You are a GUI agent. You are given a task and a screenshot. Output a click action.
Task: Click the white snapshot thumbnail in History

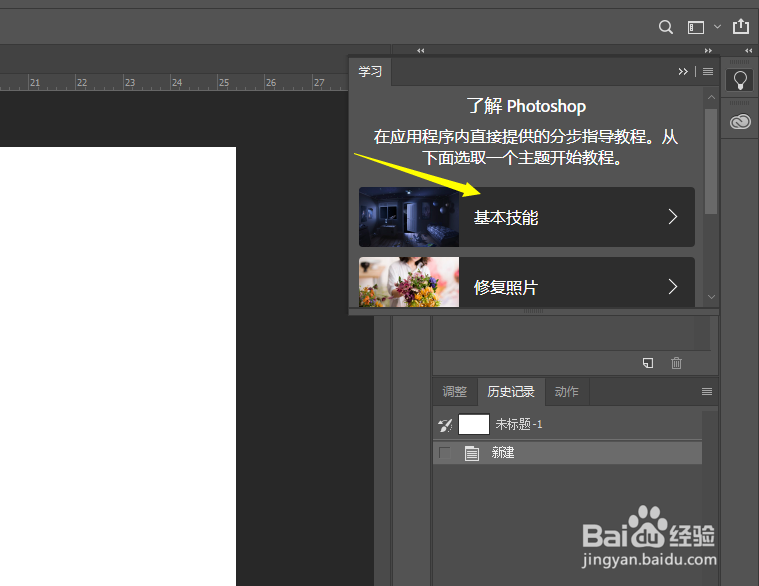click(x=474, y=424)
